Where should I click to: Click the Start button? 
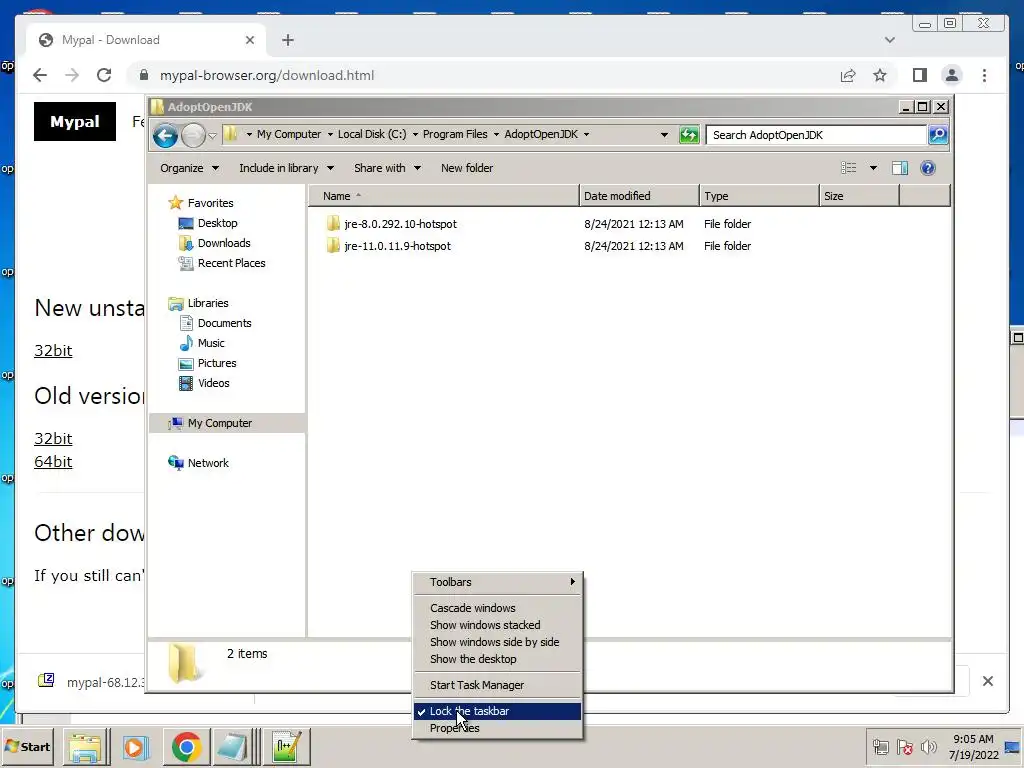click(x=28, y=747)
